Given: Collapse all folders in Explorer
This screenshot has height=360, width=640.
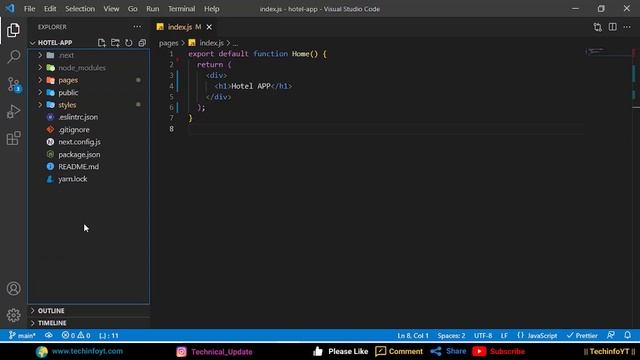Looking at the screenshot, I should pos(142,43).
